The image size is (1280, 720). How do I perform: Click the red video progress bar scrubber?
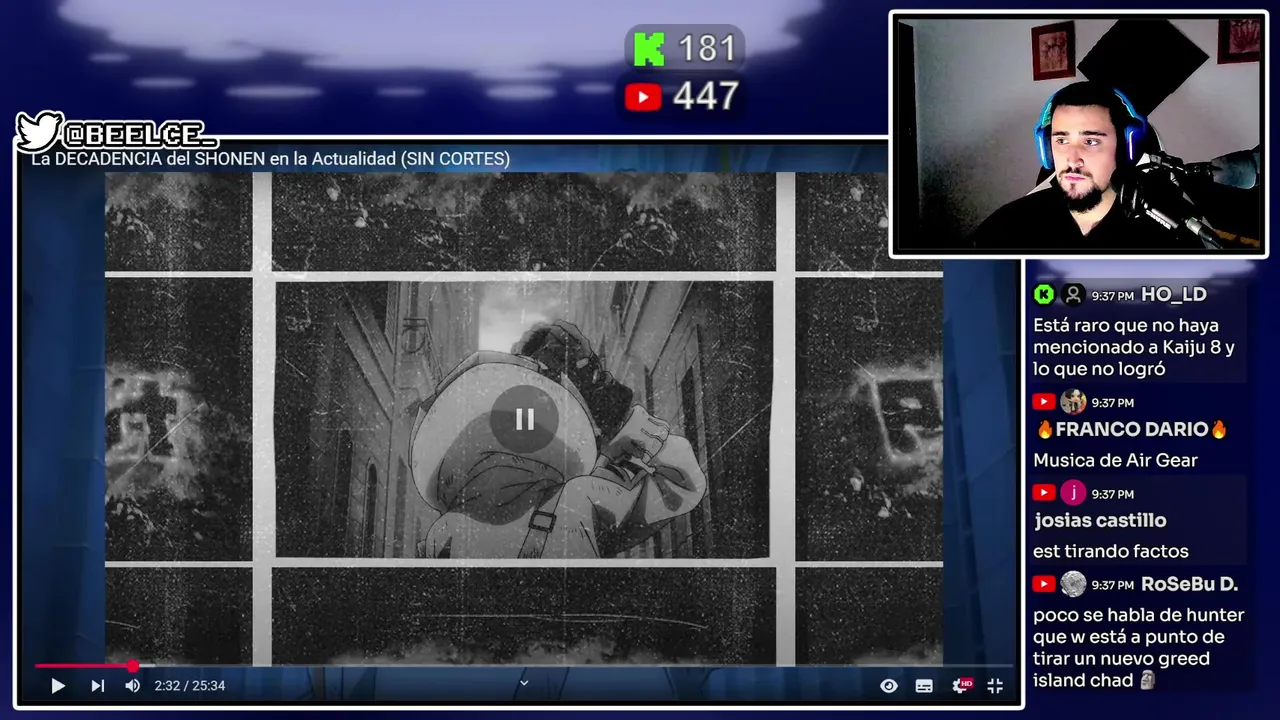(133, 666)
